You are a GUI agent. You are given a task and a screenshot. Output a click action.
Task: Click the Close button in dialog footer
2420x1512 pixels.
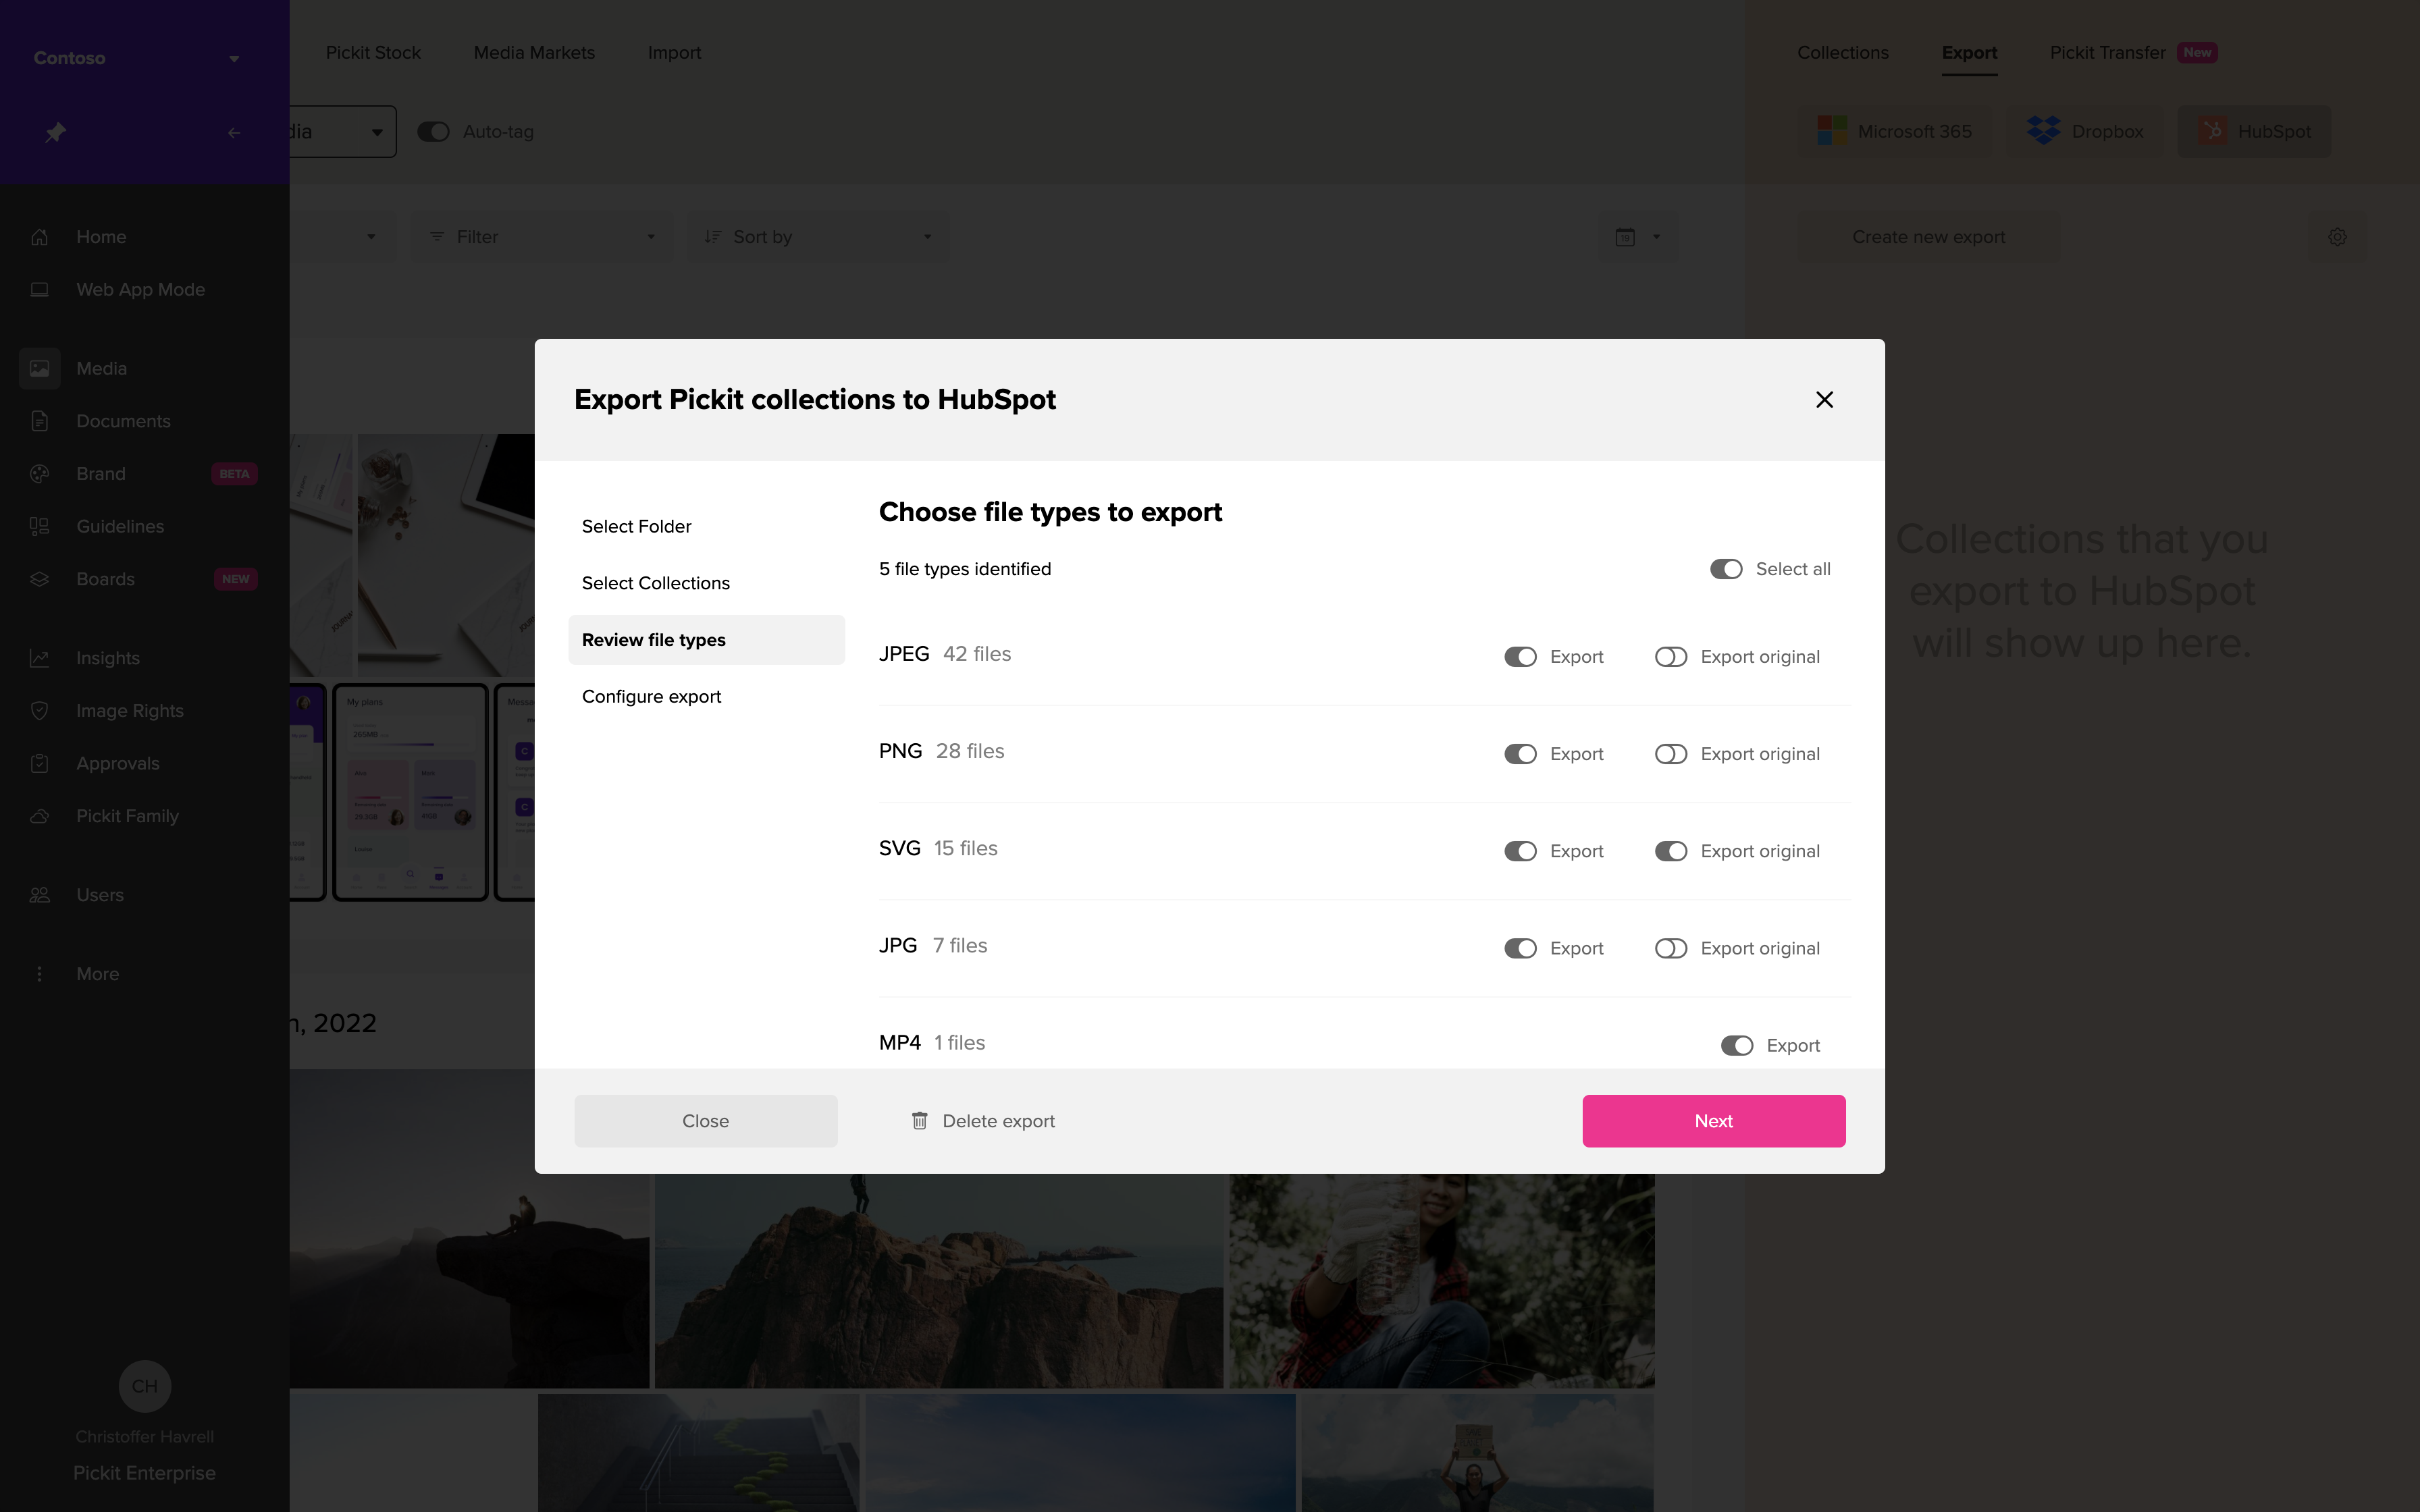click(x=705, y=1121)
